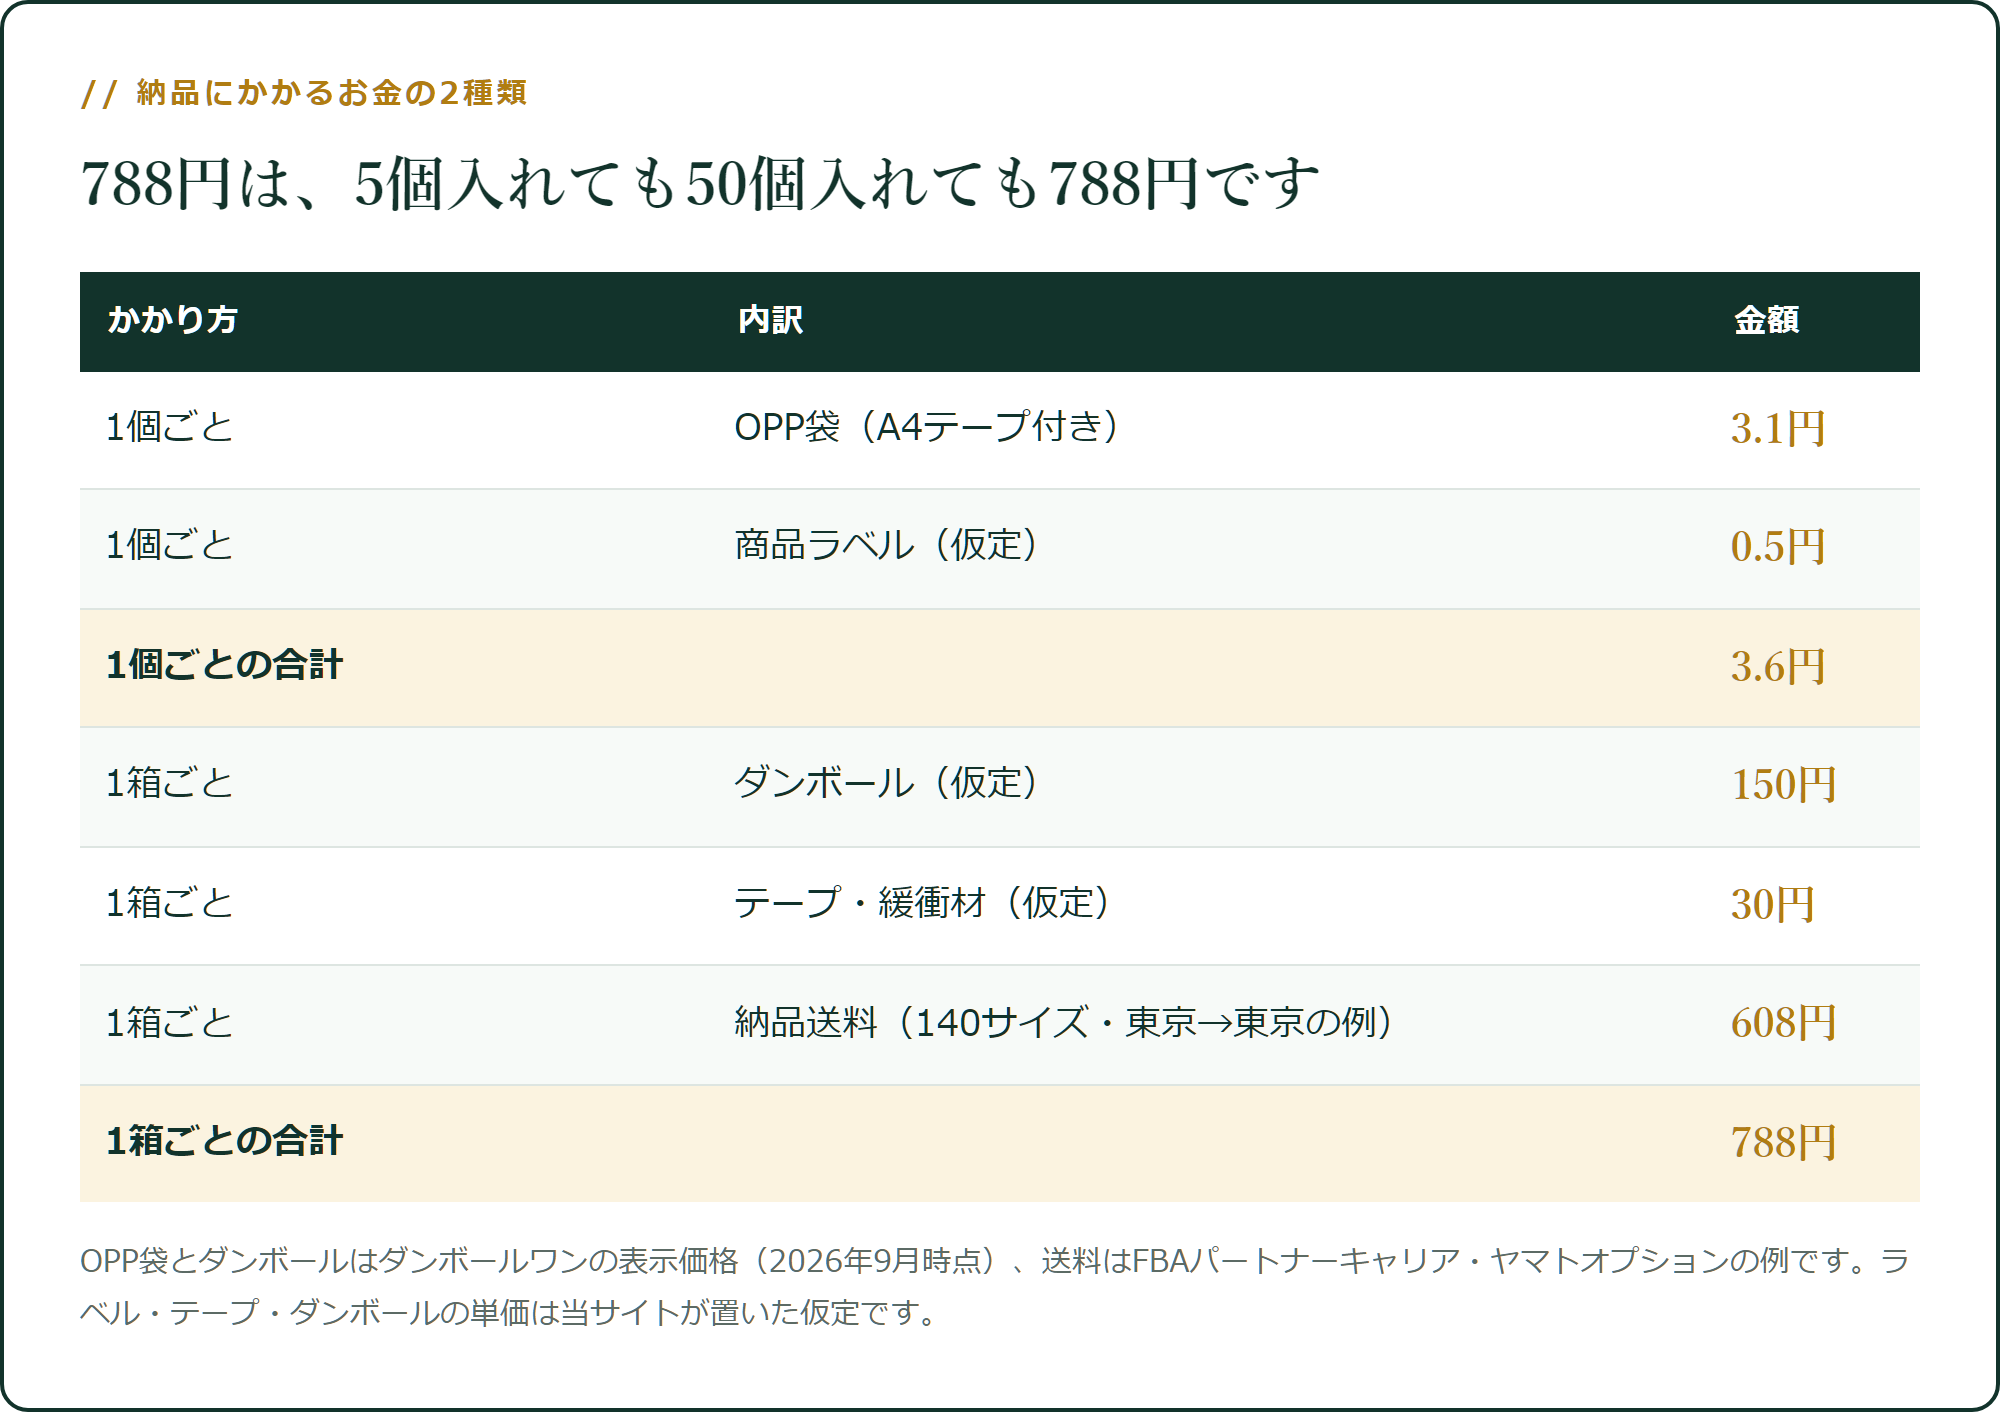The height and width of the screenshot is (1414, 2000).
Task: Click the footnote starting 'OPP袋とダンボールは'
Action: (995, 1286)
